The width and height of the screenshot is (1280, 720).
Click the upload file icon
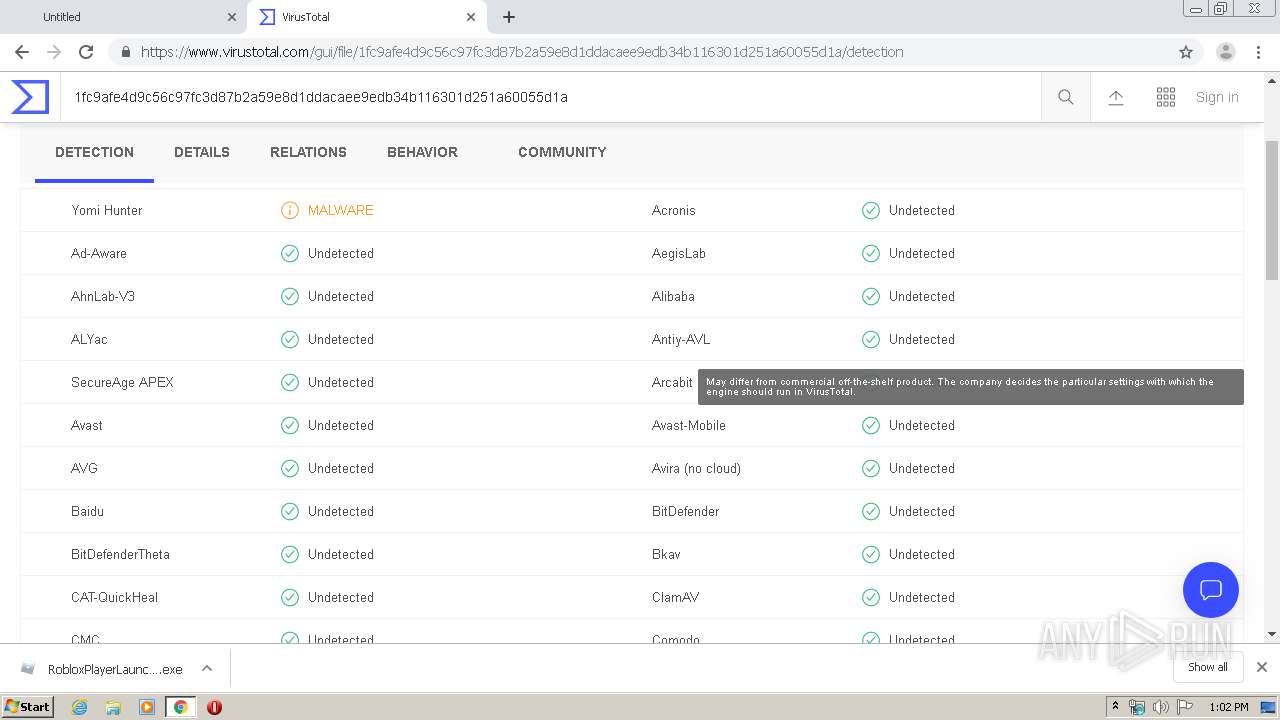click(1116, 97)
